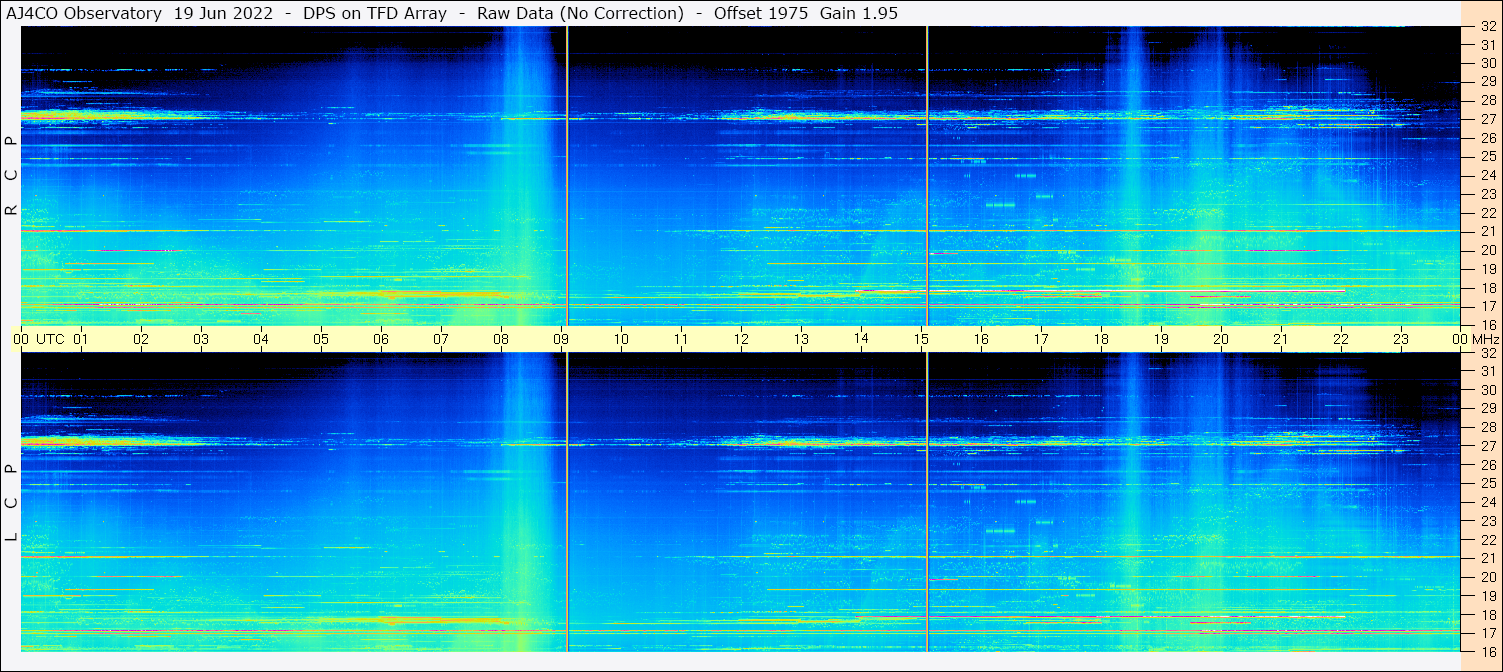Screen dimensions: 1503x672
Task: Click the 16 hour tick label
Action: pyautogui.click(x=981, y=339)
